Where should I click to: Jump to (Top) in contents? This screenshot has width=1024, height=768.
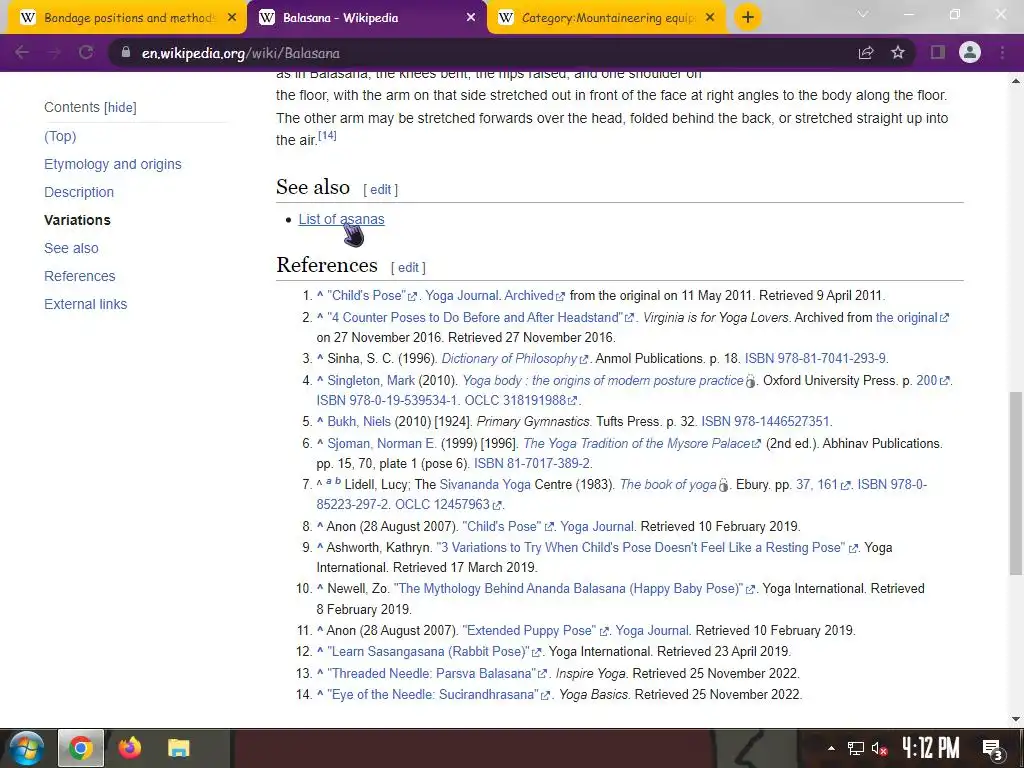(60, 136)
